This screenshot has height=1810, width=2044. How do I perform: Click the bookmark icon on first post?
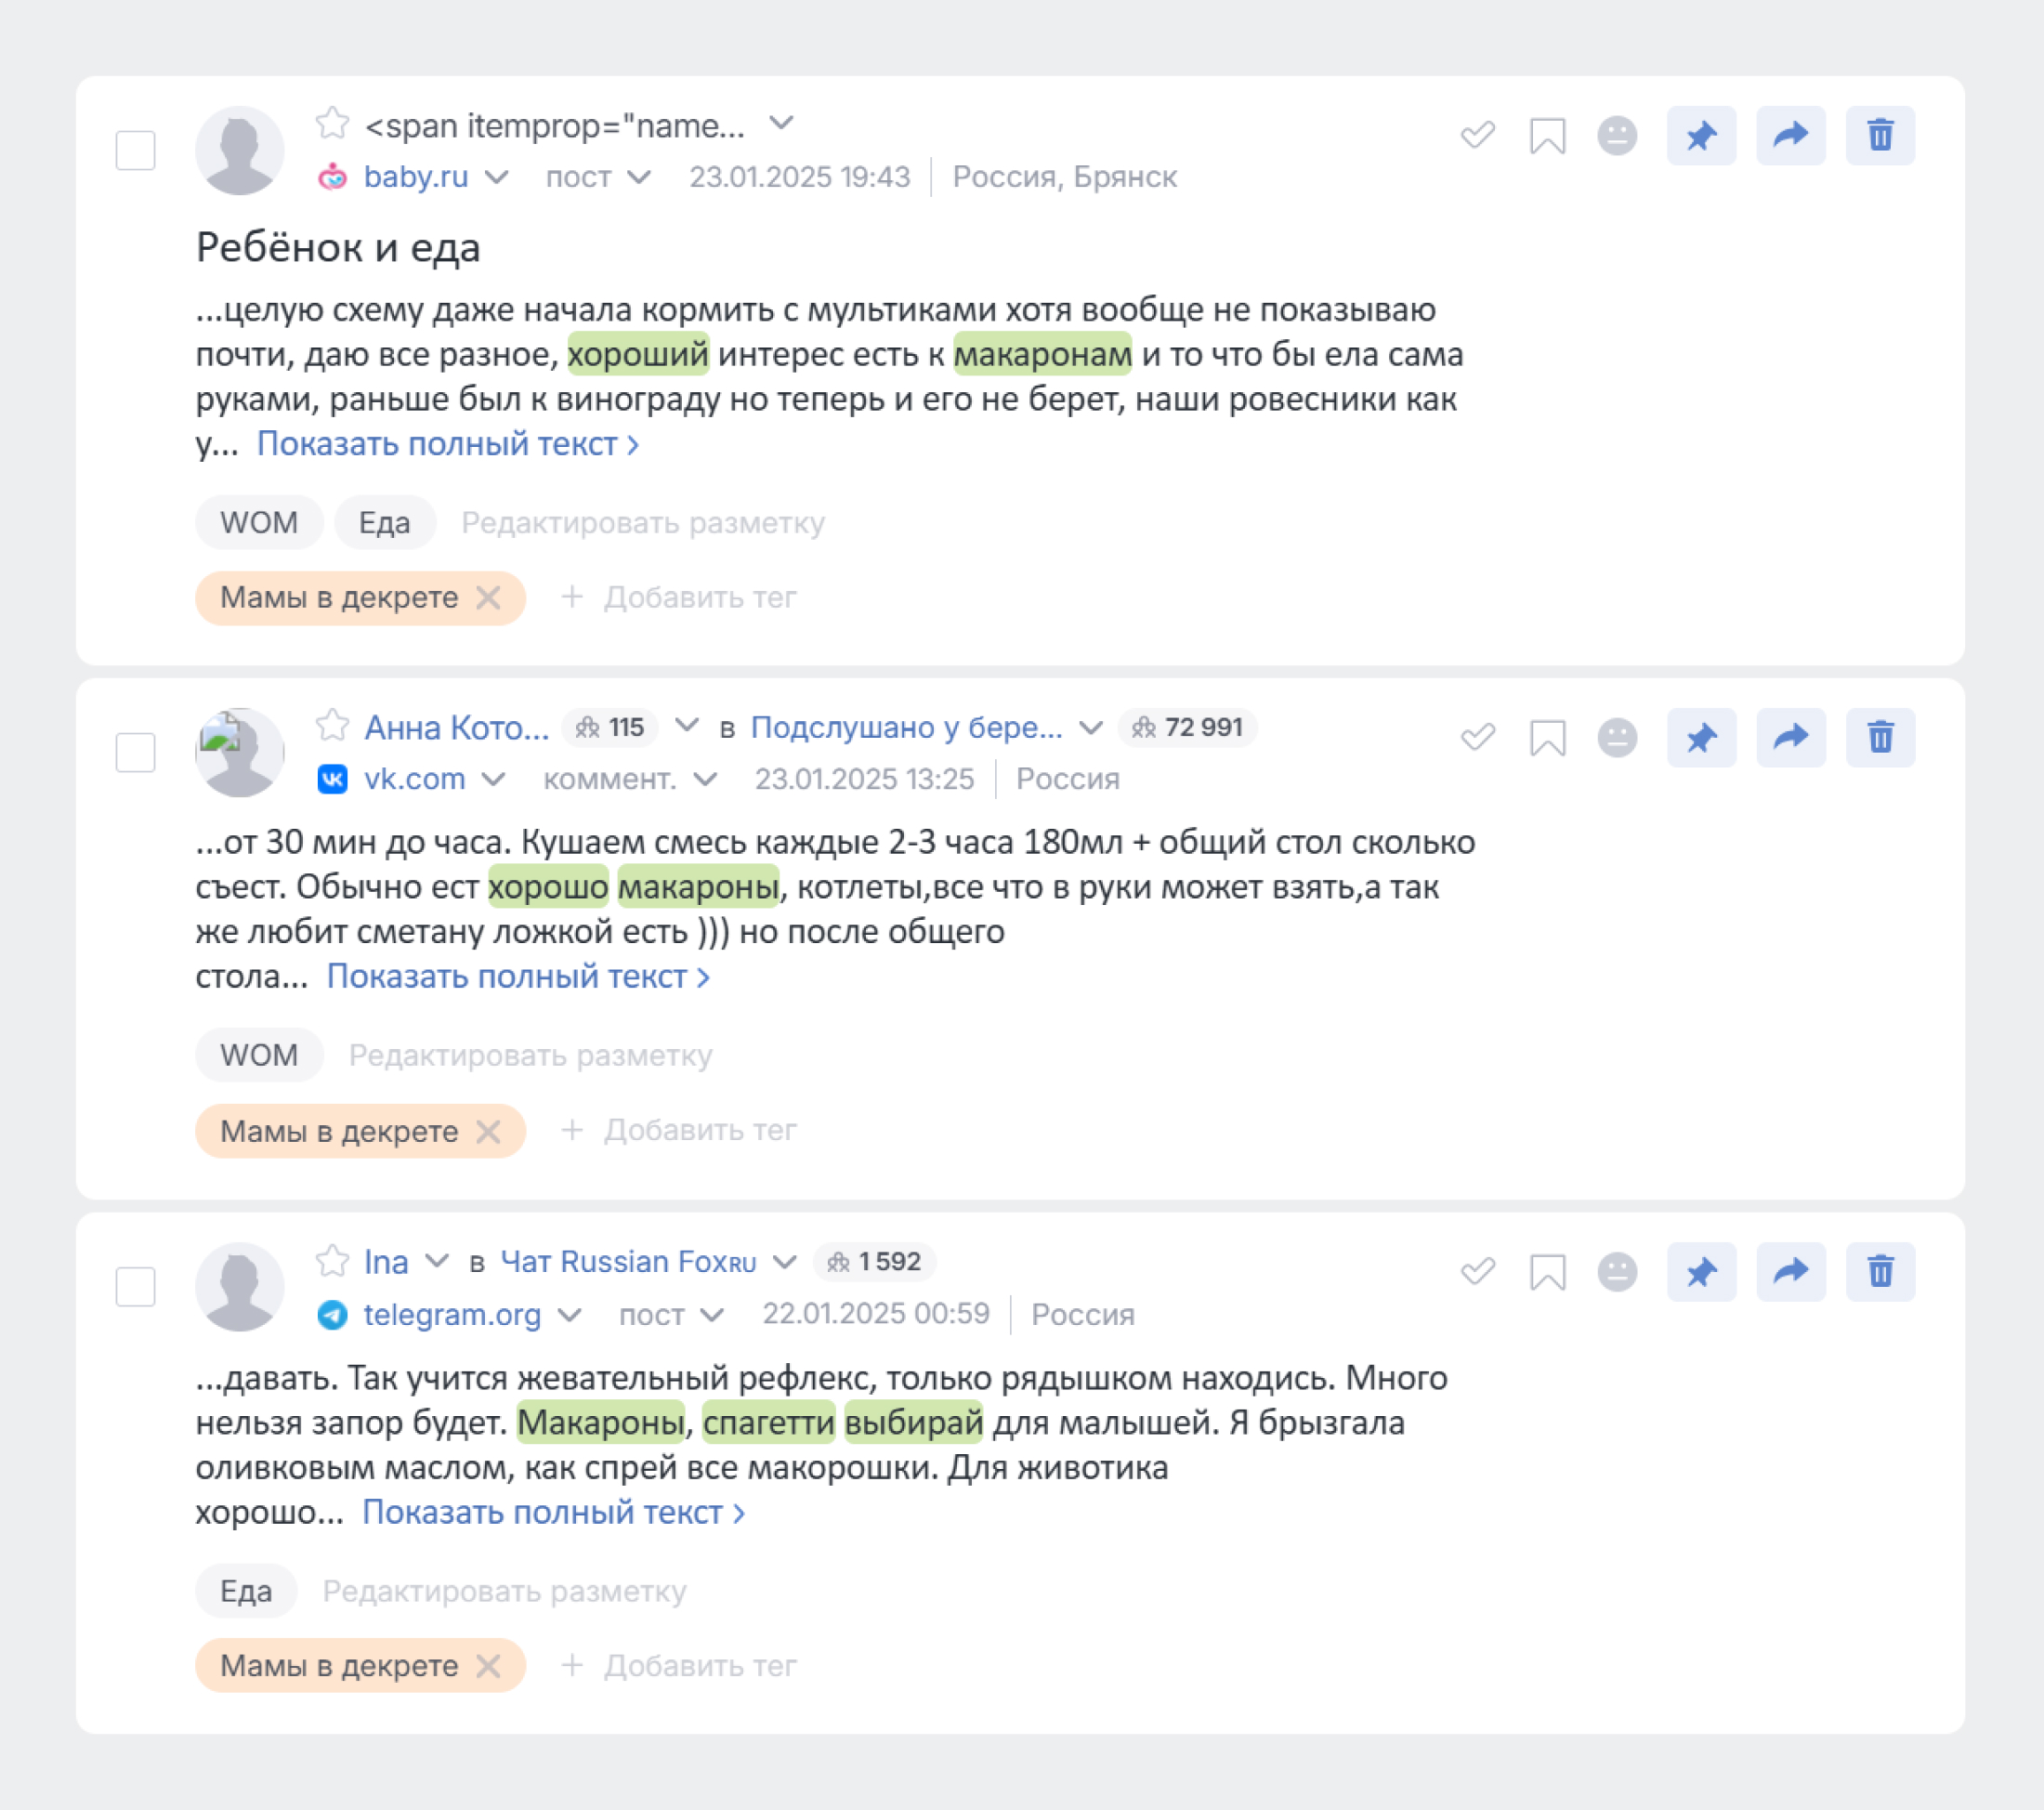[x=1546, y=135]
